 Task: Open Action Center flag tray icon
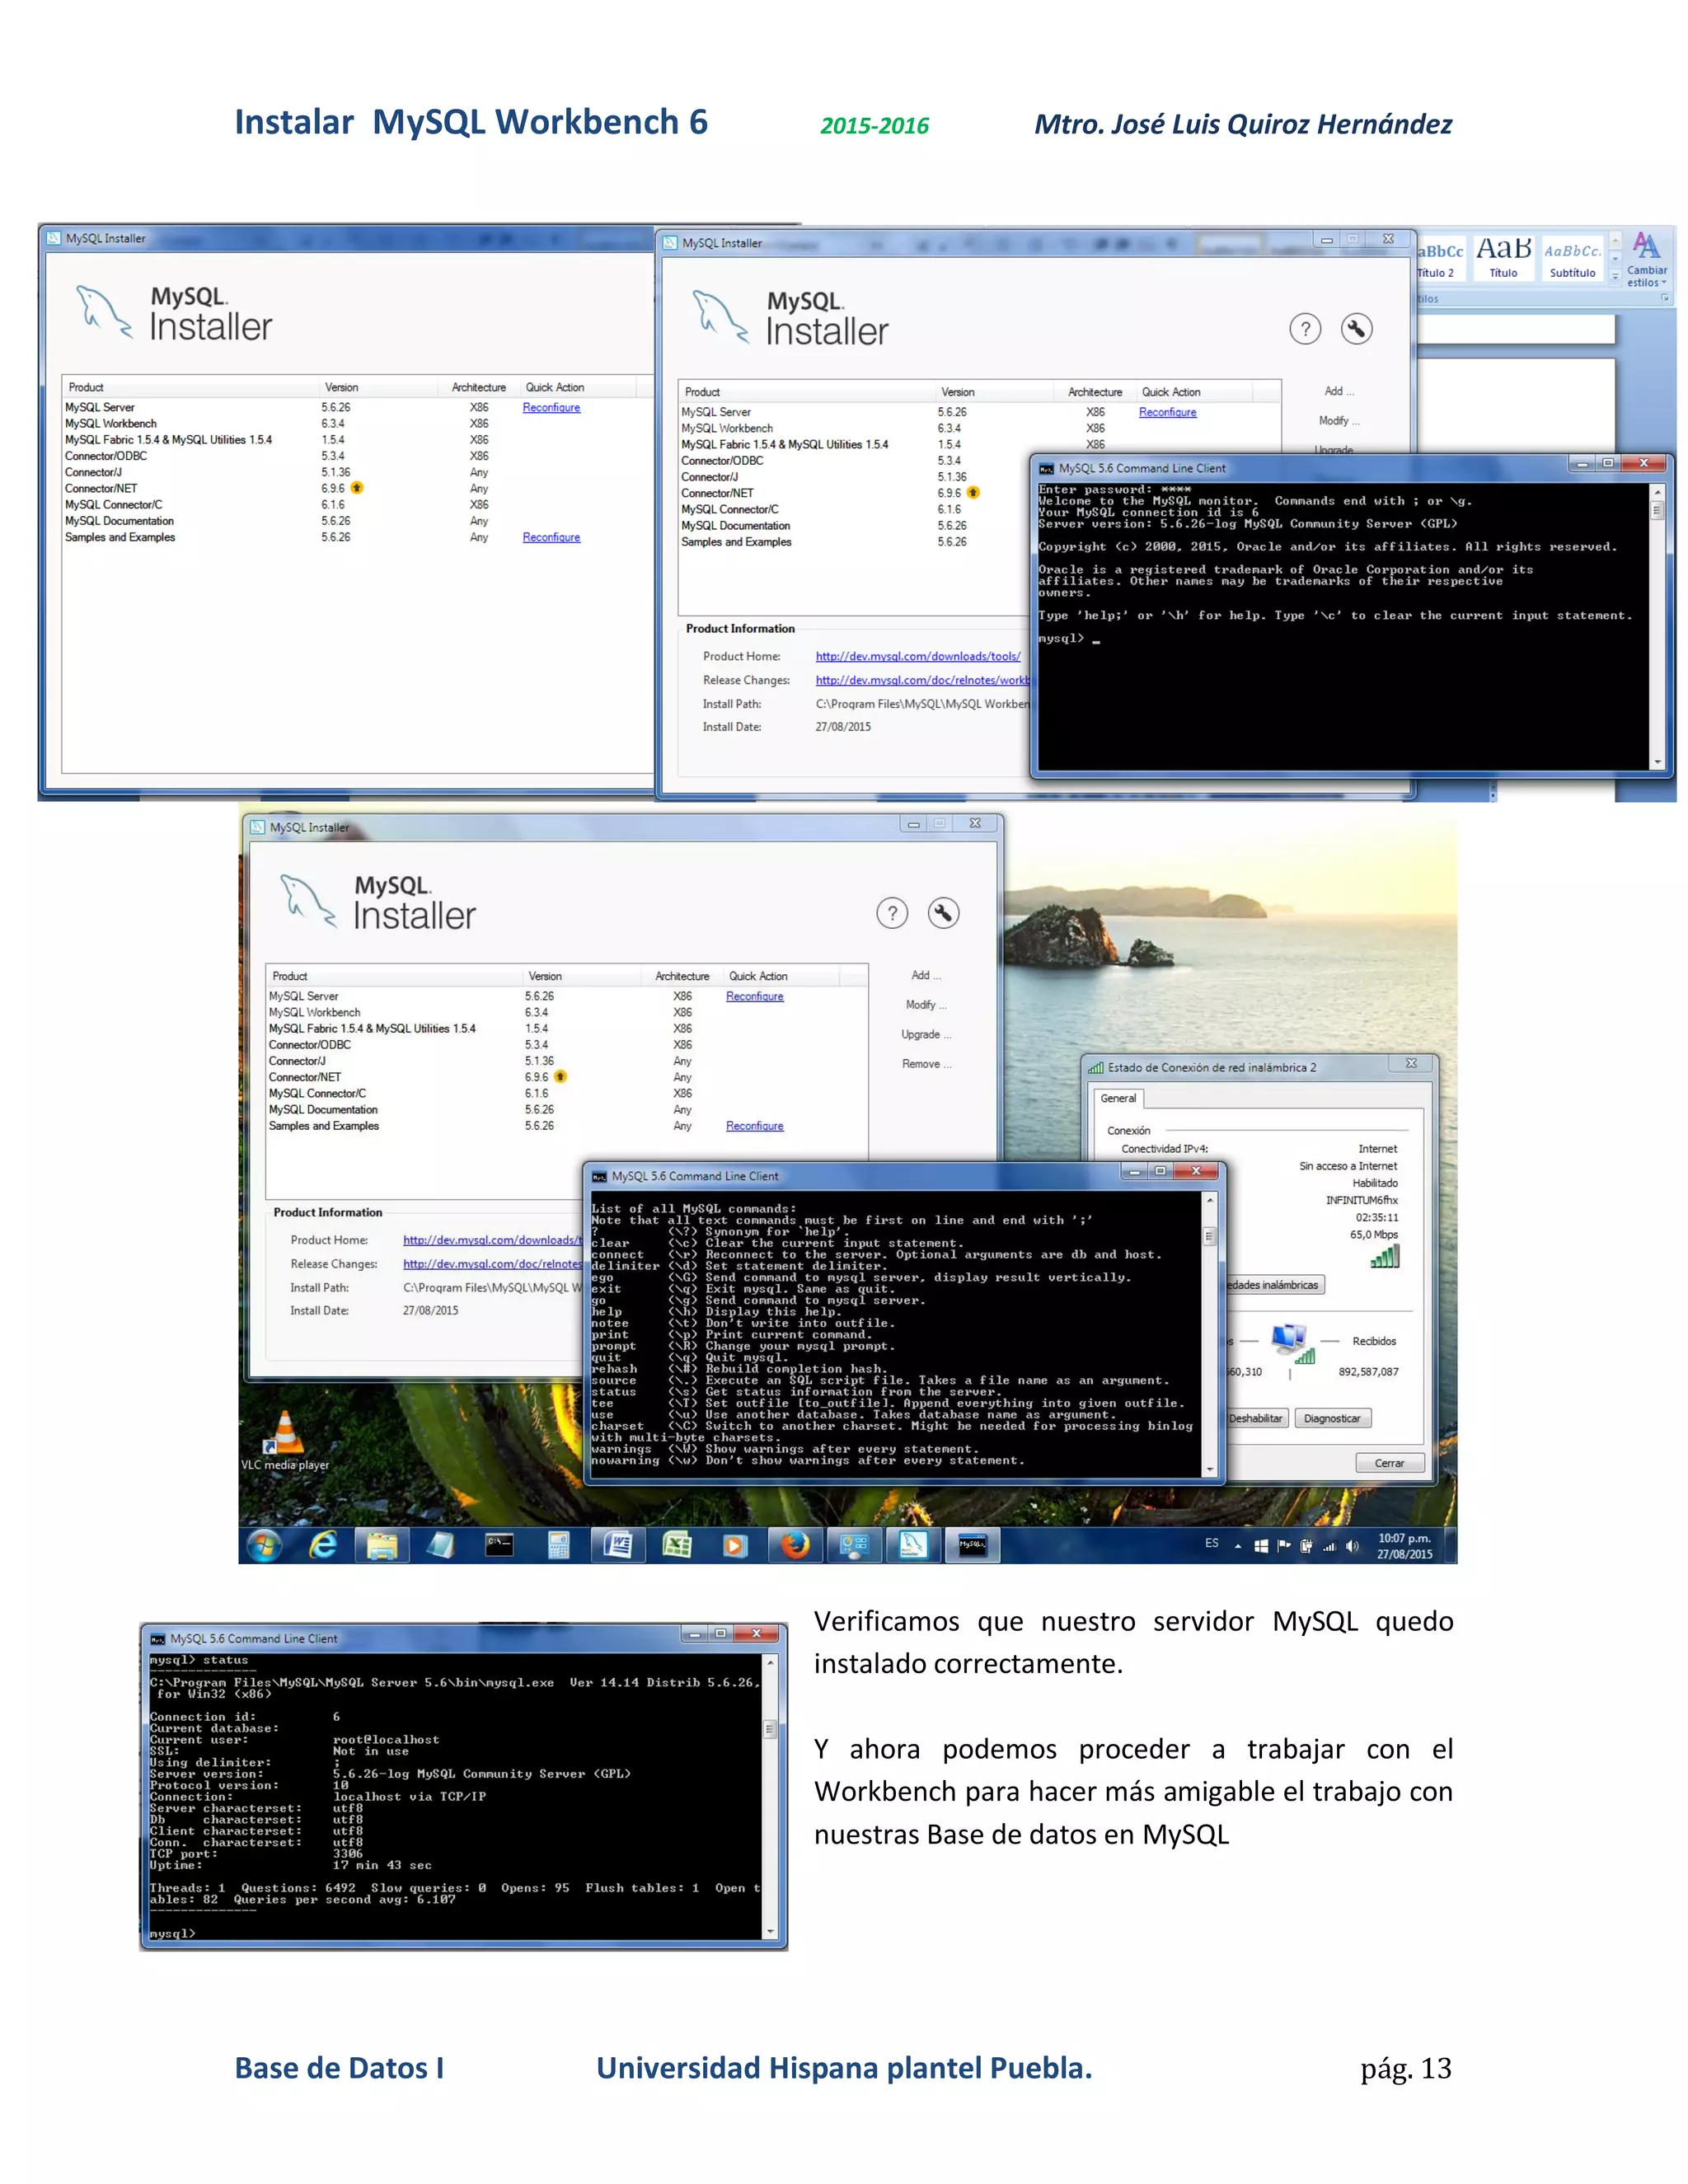pyautogui.click(x=1284, y=1546)
